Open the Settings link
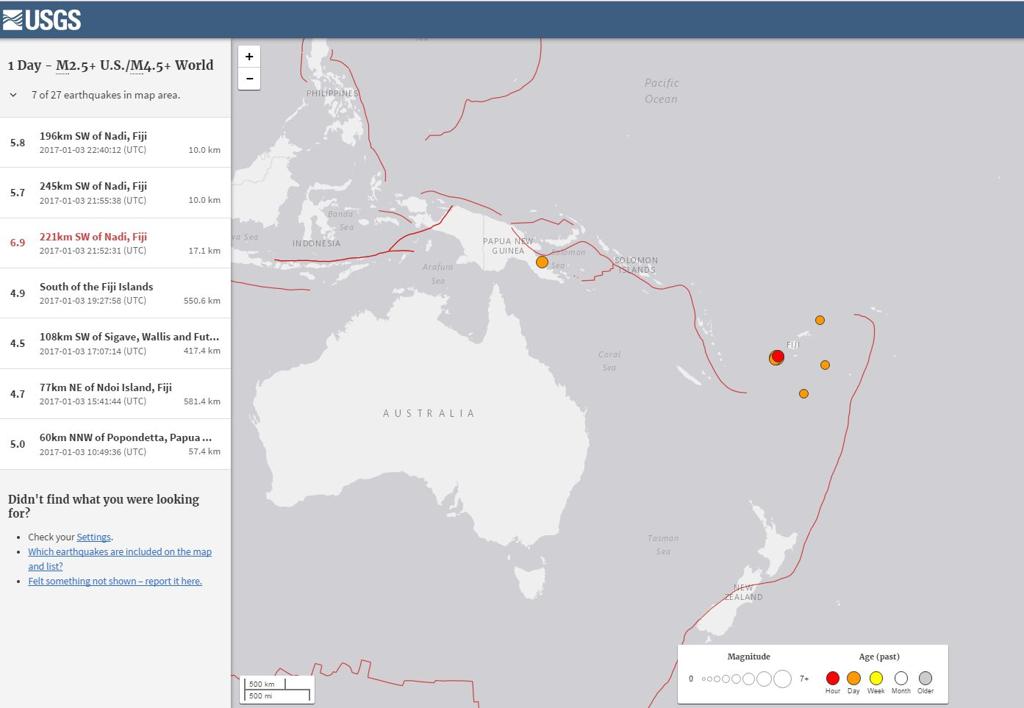 pos(93,537)
